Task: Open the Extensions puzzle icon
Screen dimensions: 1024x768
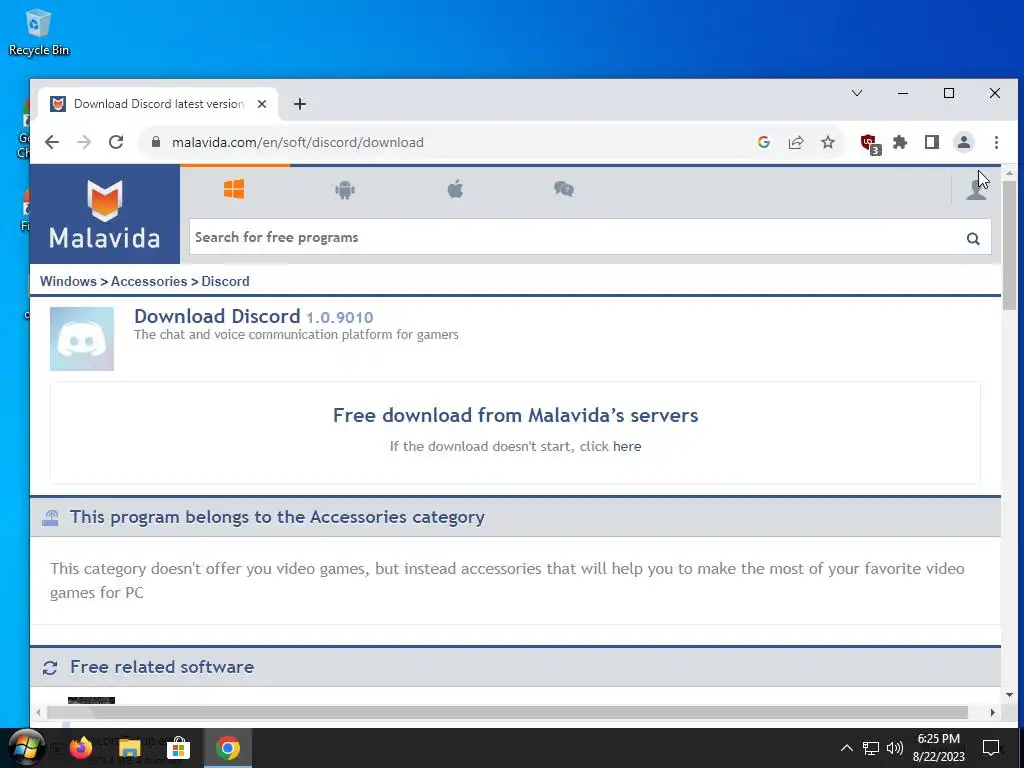Action: (900, 142)
